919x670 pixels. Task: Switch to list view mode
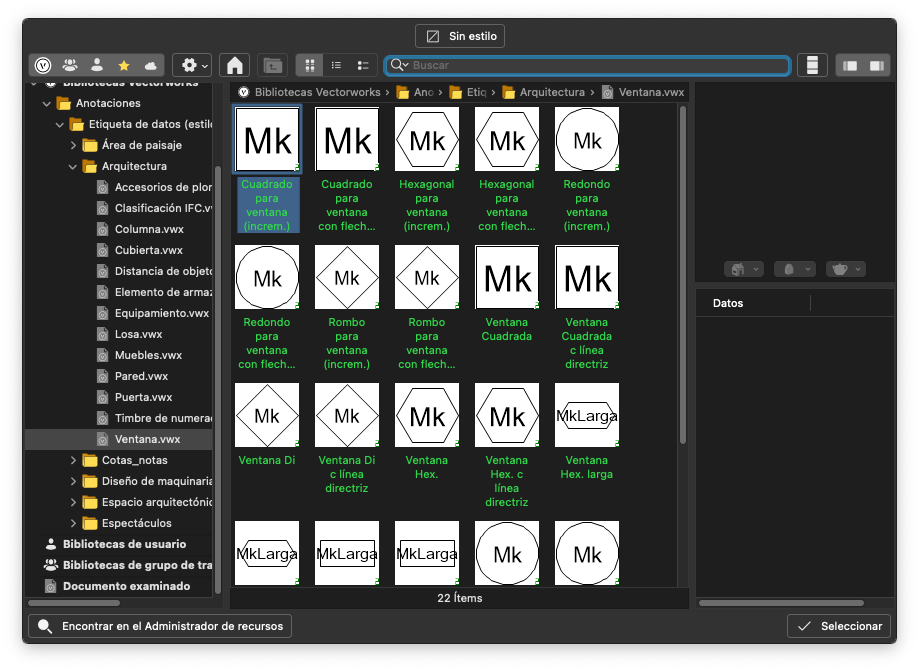coord(336,65)
